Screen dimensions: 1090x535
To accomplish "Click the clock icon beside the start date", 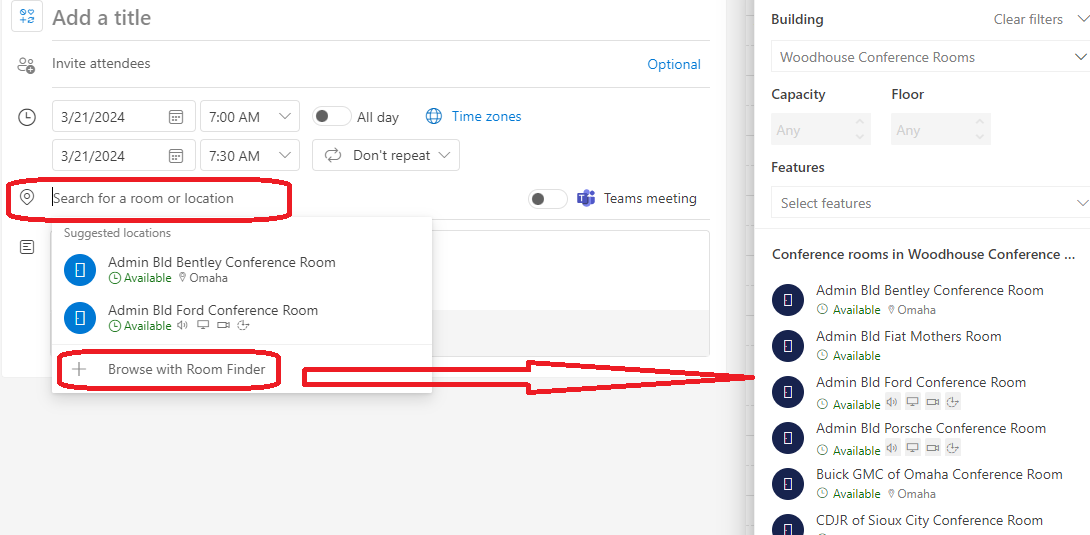I will (x=26, y=117).
